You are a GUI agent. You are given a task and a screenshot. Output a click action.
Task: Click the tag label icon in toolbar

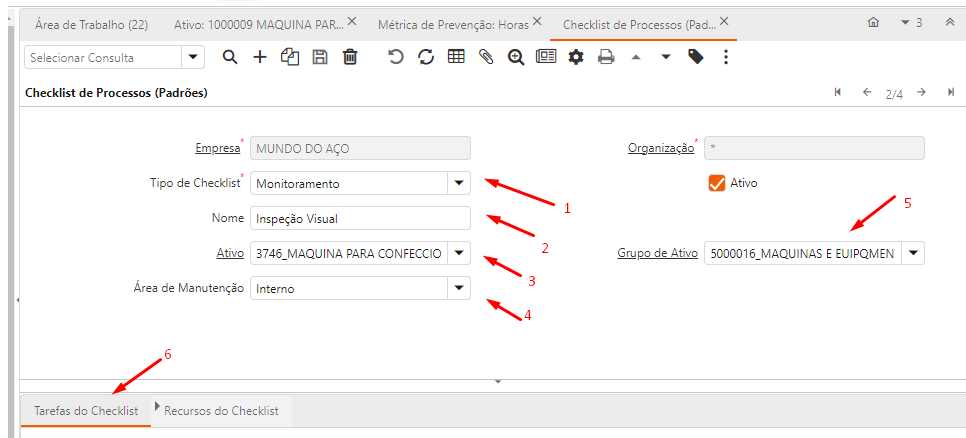coord(696,57)
